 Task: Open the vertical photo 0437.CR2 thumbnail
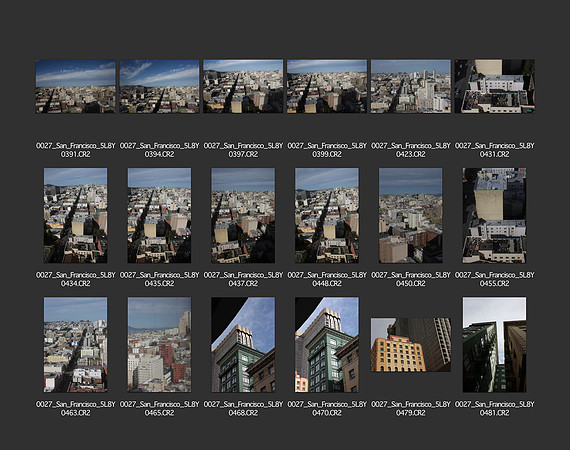[x=243, y=216]
